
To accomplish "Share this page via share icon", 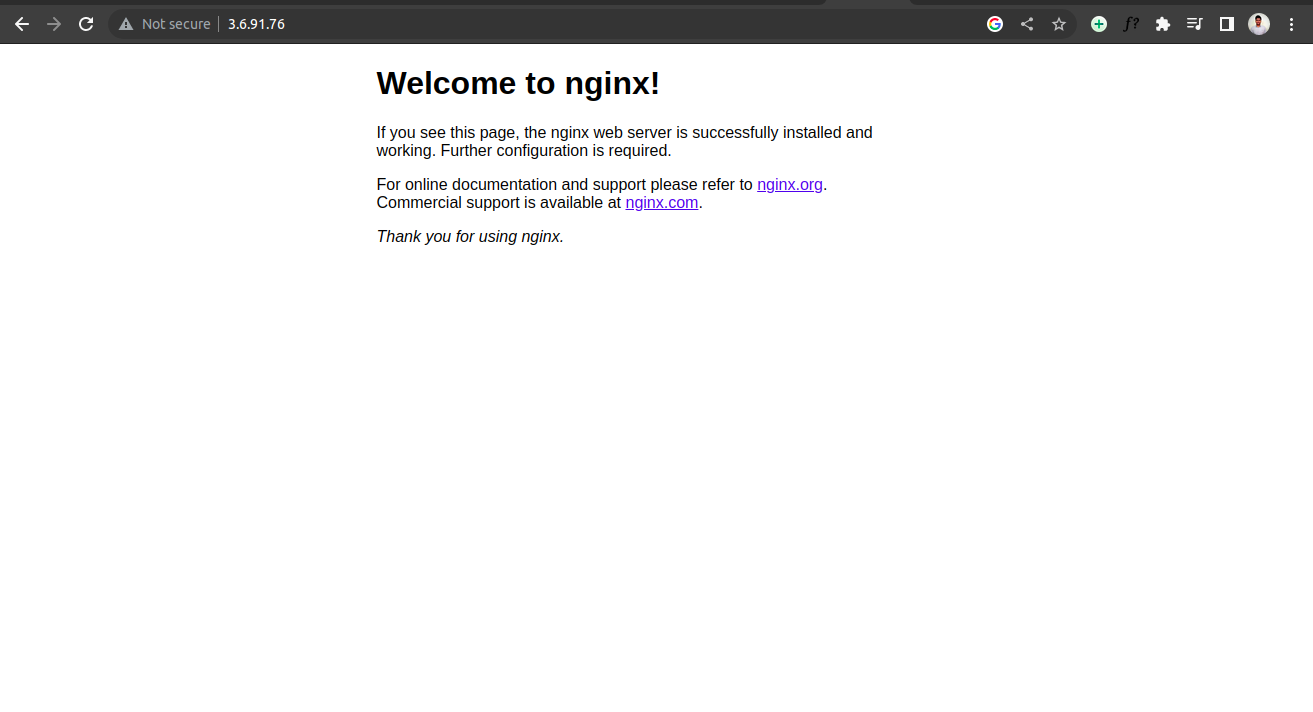I will [x=1027, y=24].
